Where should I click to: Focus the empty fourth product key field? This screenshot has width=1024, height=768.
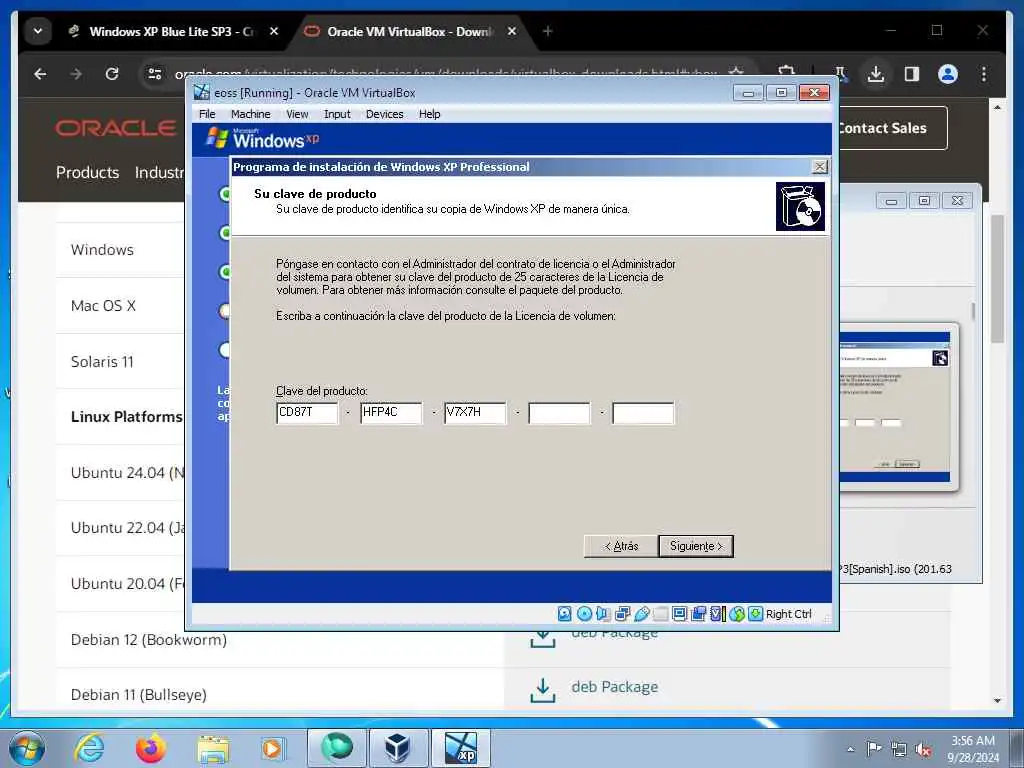pos(560,413)
